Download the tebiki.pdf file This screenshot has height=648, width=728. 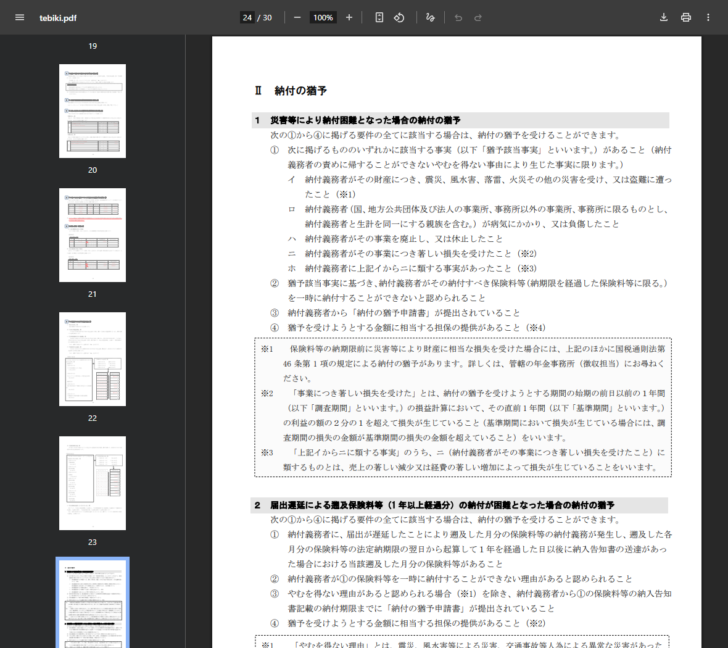pyautogui.click(x=663, y=18)
